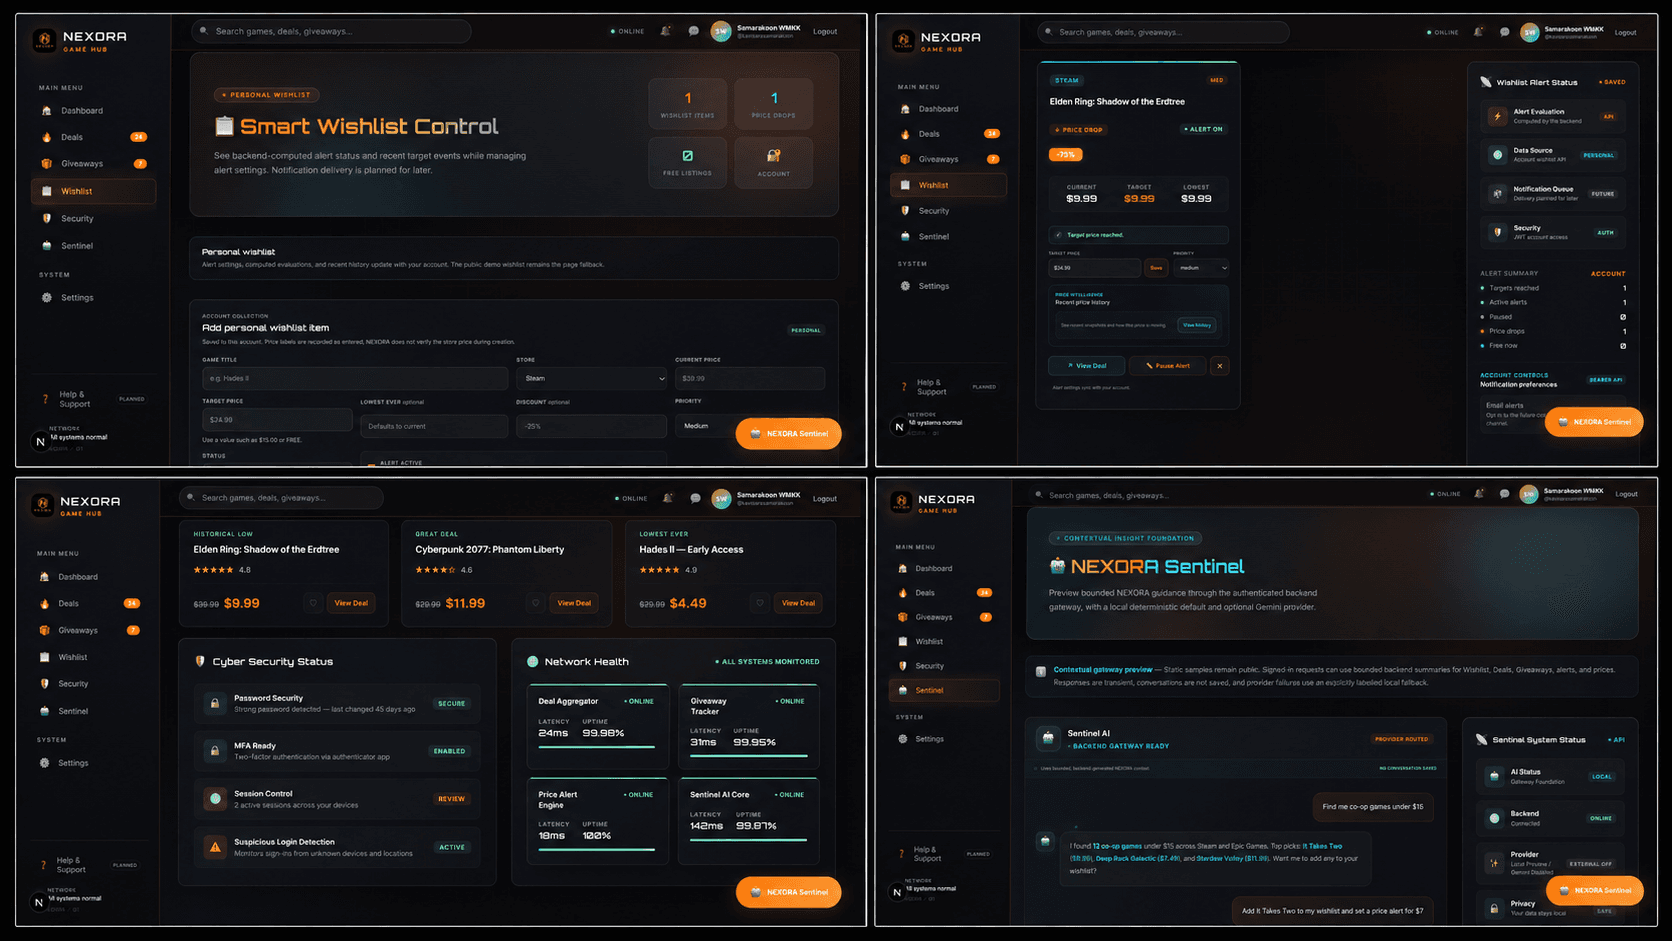Screen dimensions: 1672x941
Task: Click Logout on the Sentinel page
Action: point(1626,494)
